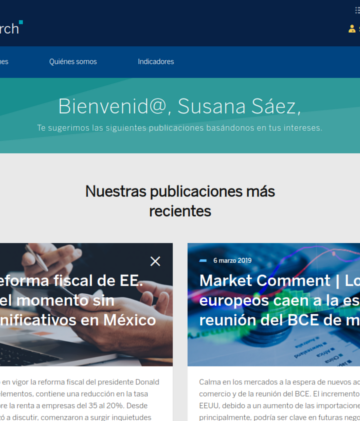The width and height of the screenshot is (360, 421).
Task: Click the summary text about Donald reform
Action: coord(80,399)
